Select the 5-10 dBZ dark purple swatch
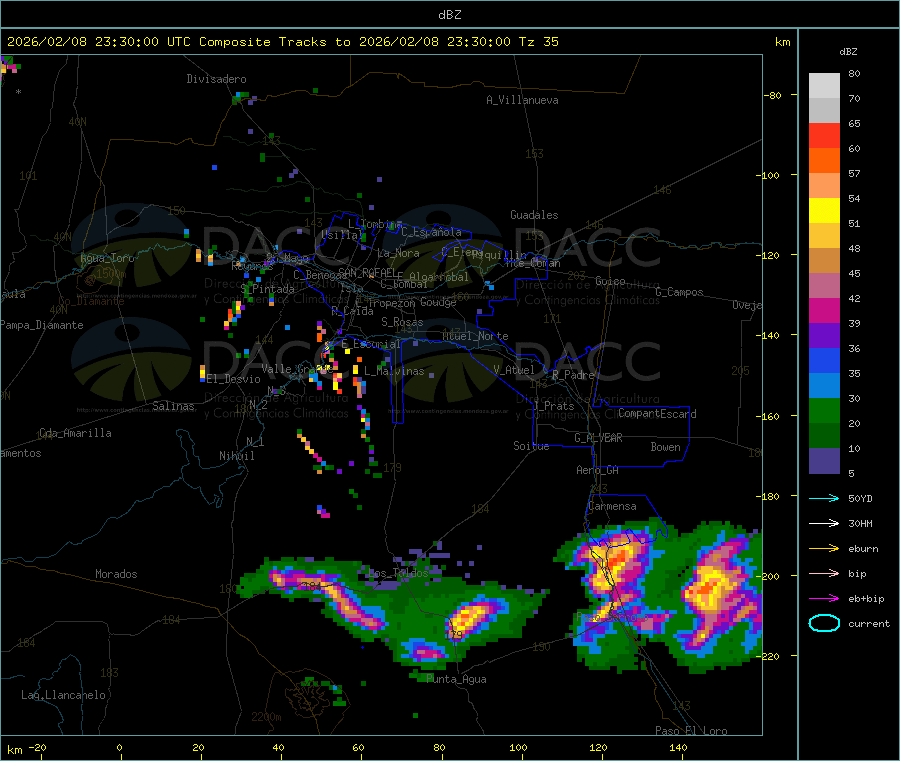 coord(824,461)
